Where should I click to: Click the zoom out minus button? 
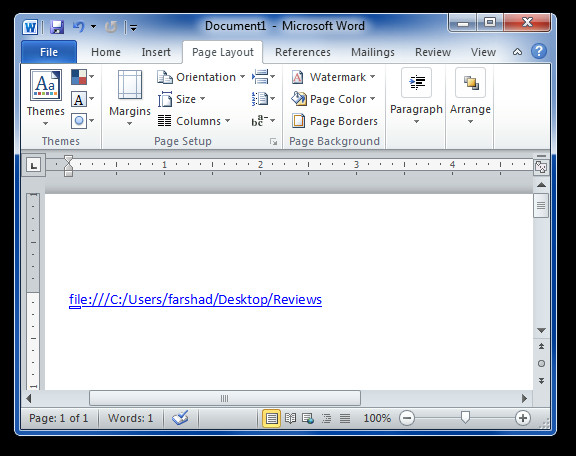(x=407, y=418)
